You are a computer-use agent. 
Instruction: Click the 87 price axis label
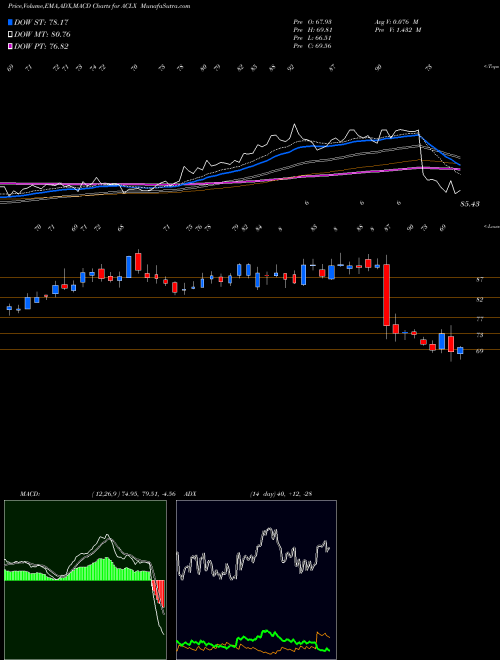[479, 279]
